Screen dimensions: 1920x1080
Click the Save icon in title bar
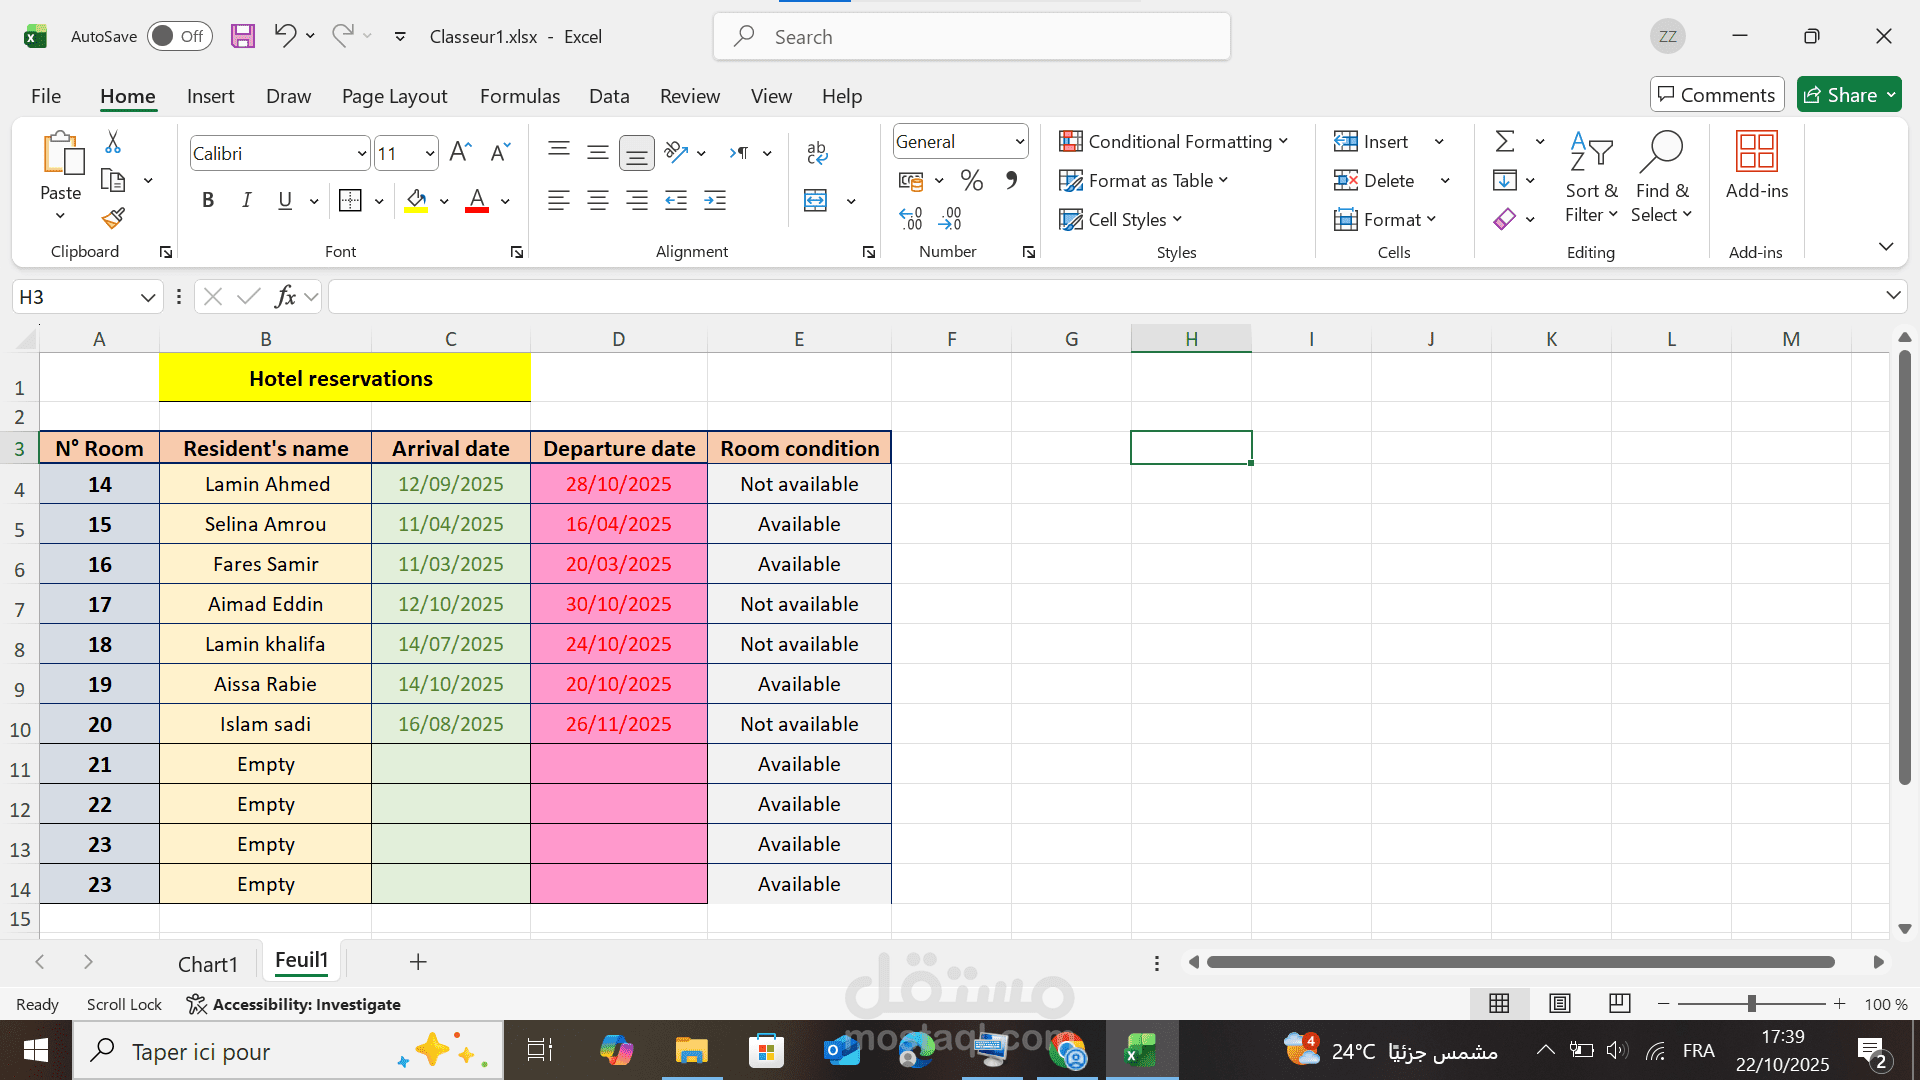[243, 36]
